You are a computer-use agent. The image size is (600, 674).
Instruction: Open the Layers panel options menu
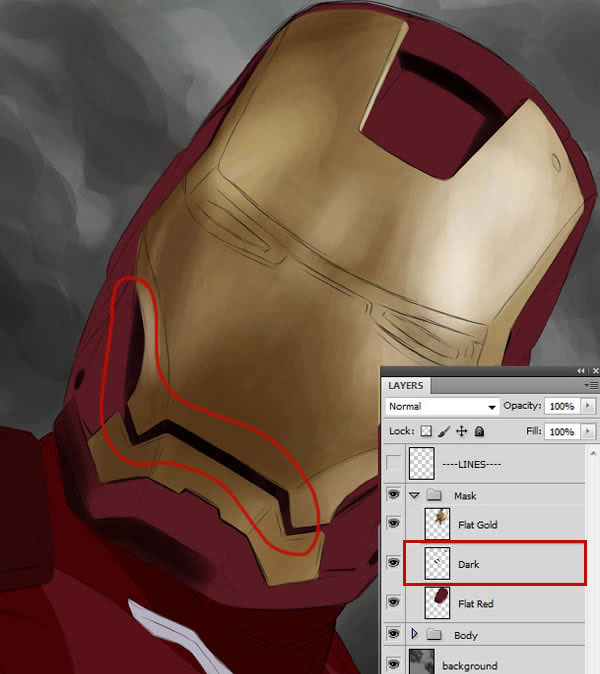tap(592, 386)
